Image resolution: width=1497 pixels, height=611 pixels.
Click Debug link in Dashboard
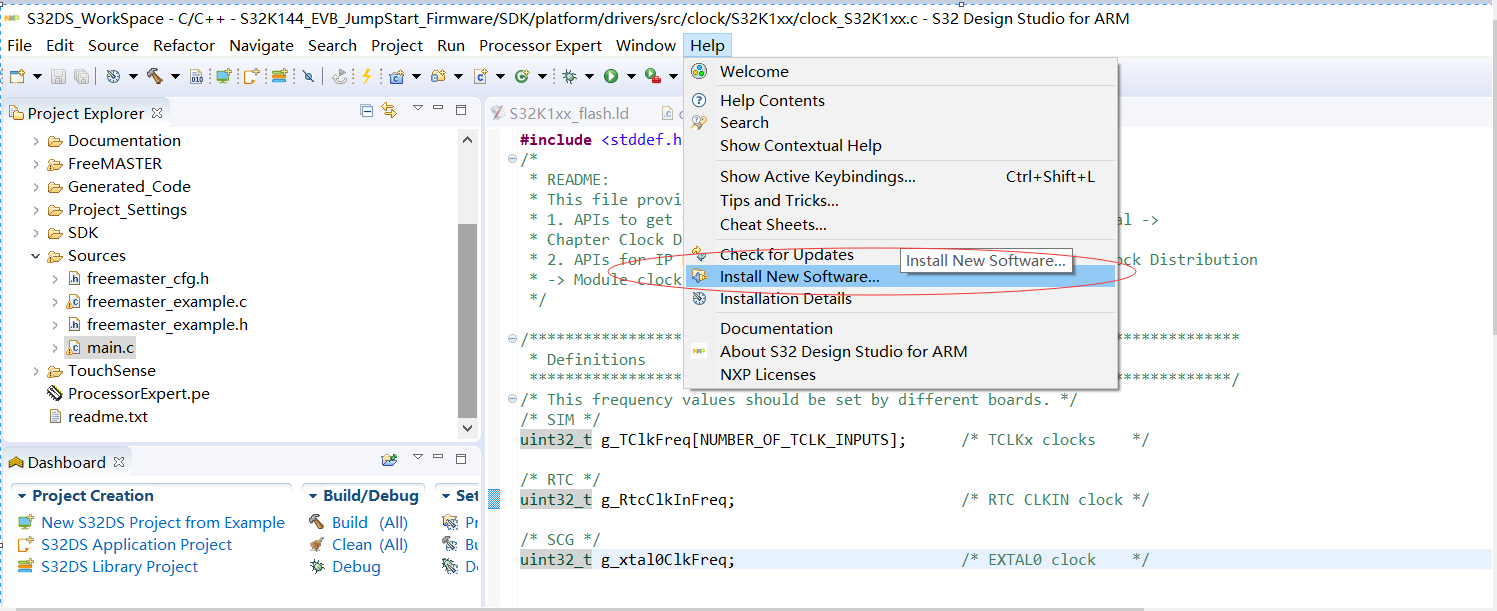tap(356, 567)
